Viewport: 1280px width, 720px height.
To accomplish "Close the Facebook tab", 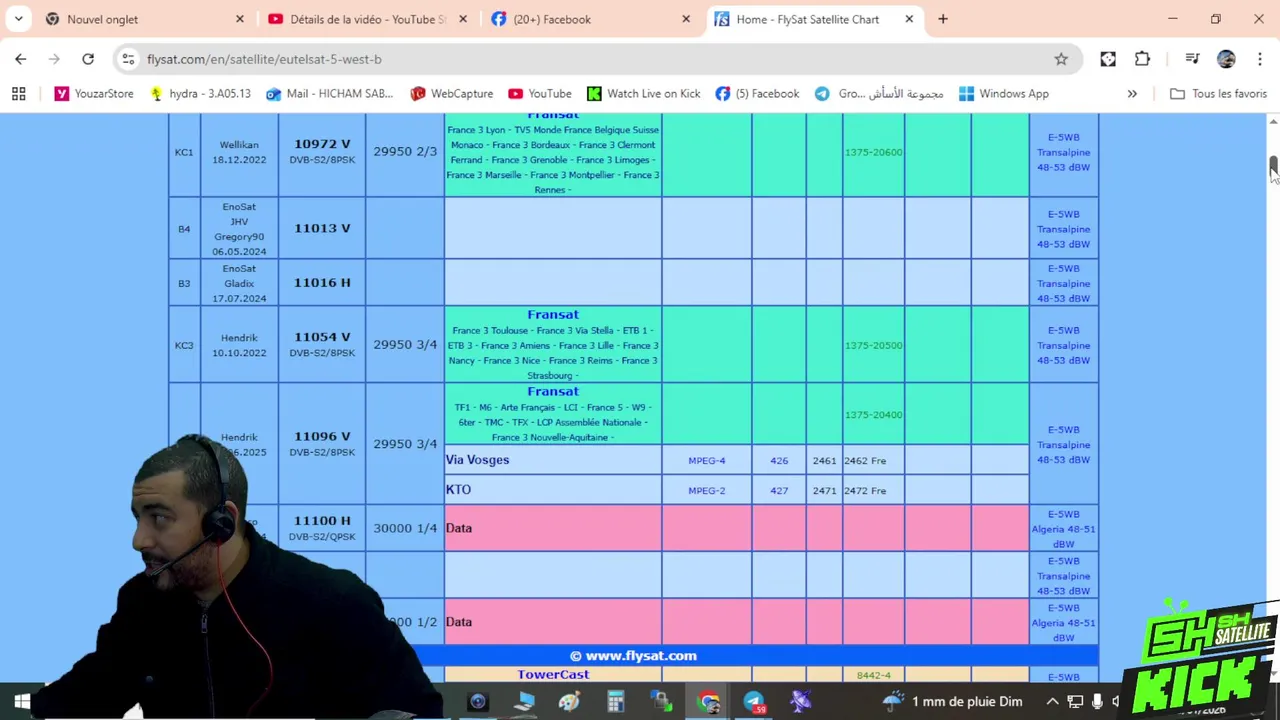I will tap(686, 19).
